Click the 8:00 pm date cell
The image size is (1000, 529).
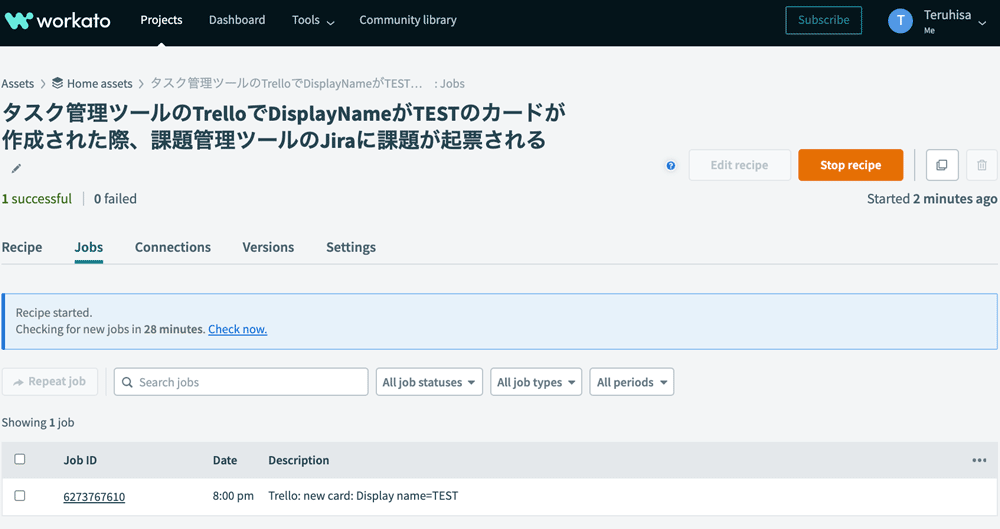[x=233, y=496]
